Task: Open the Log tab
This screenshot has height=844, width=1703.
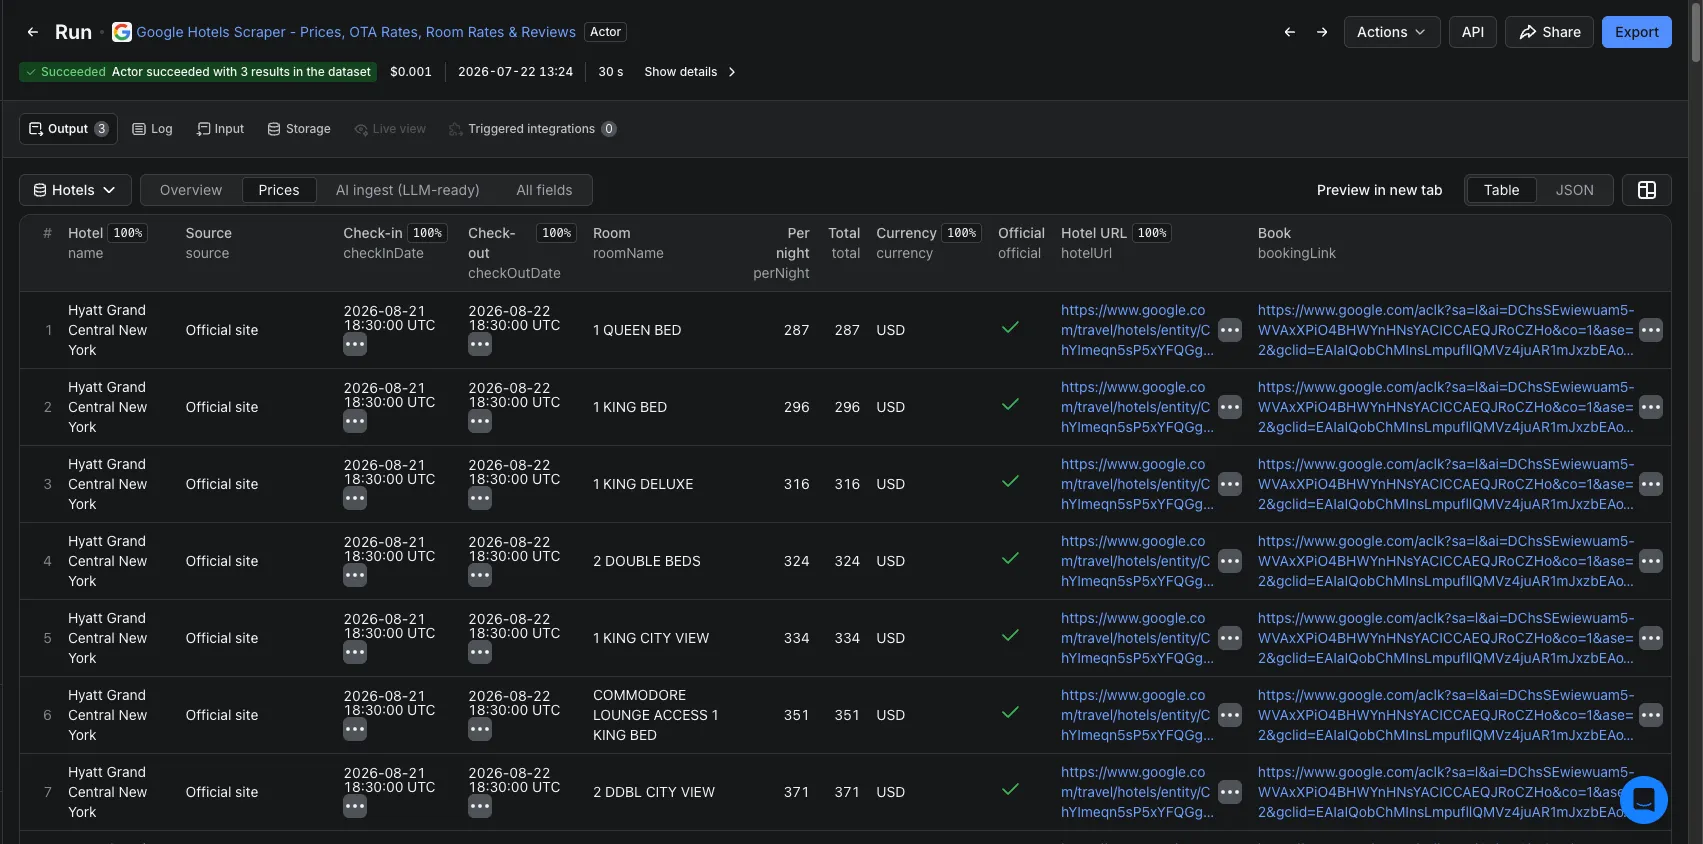Action: tap(153, 129)
